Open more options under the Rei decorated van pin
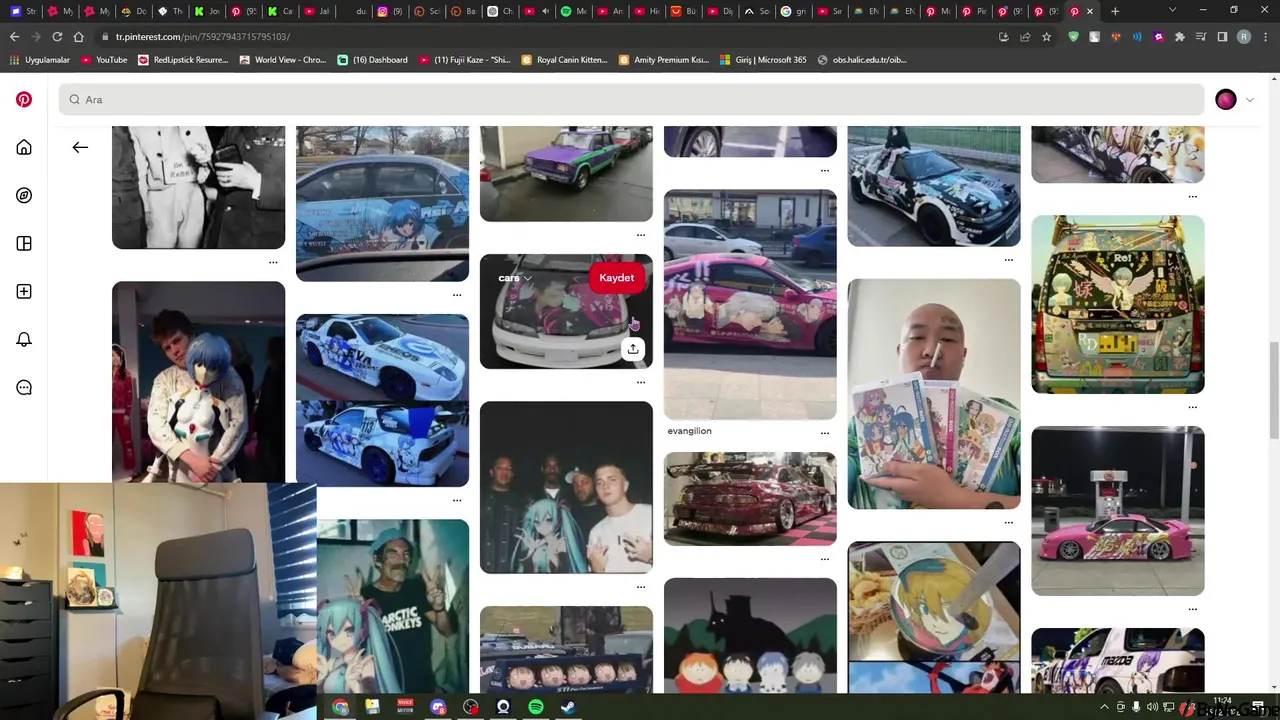The image size is (1280, 720). (1193, 407)
